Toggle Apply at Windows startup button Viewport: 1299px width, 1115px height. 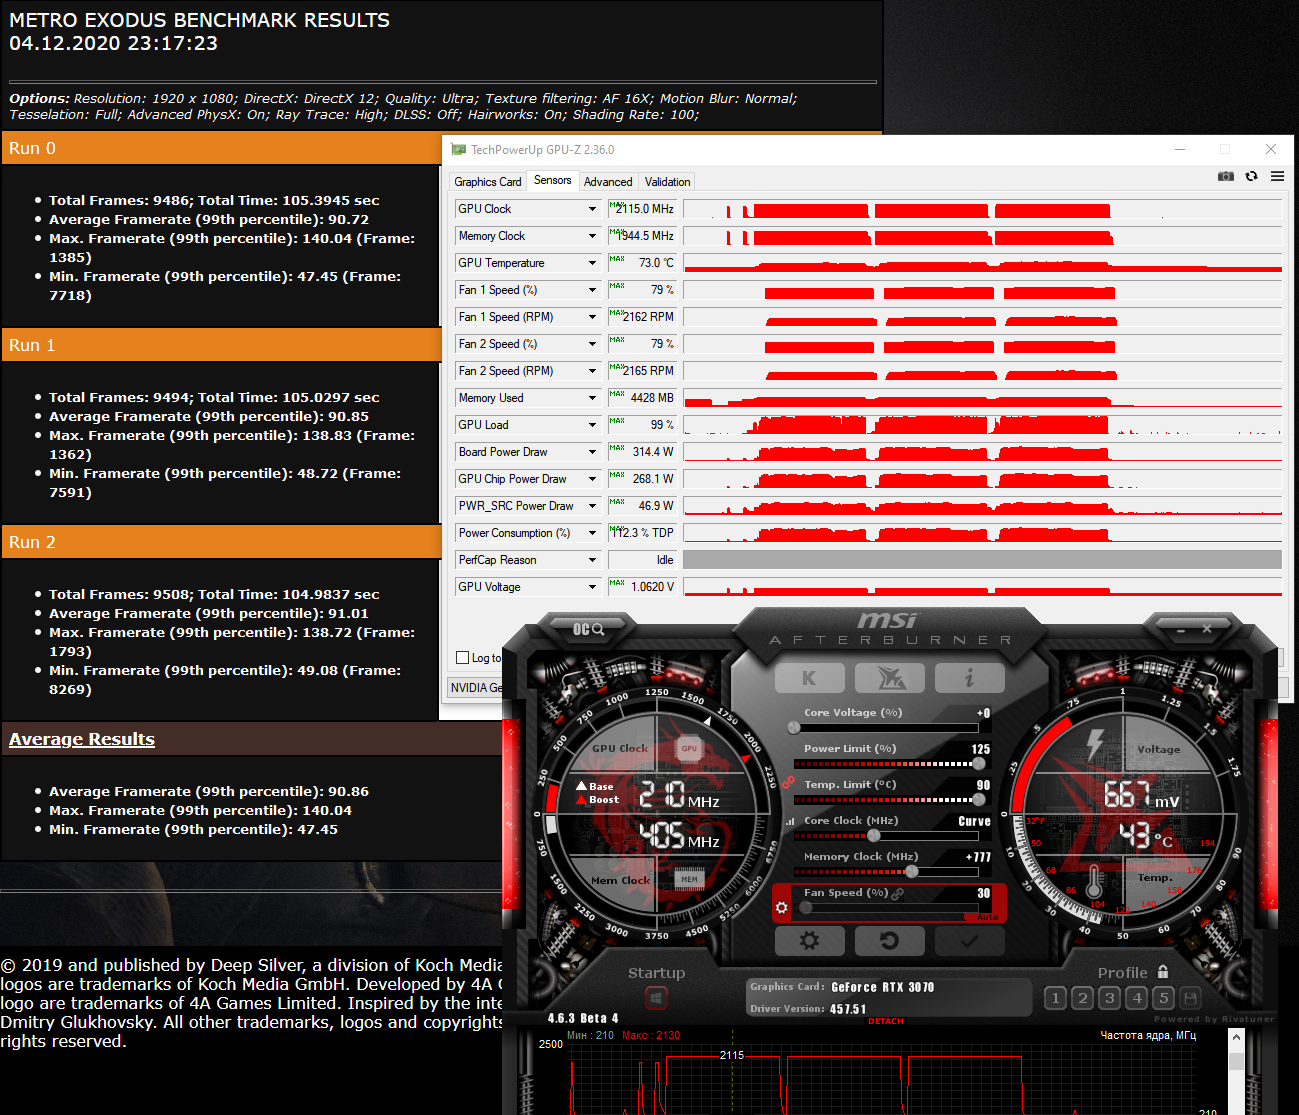[x=656, y=998]
